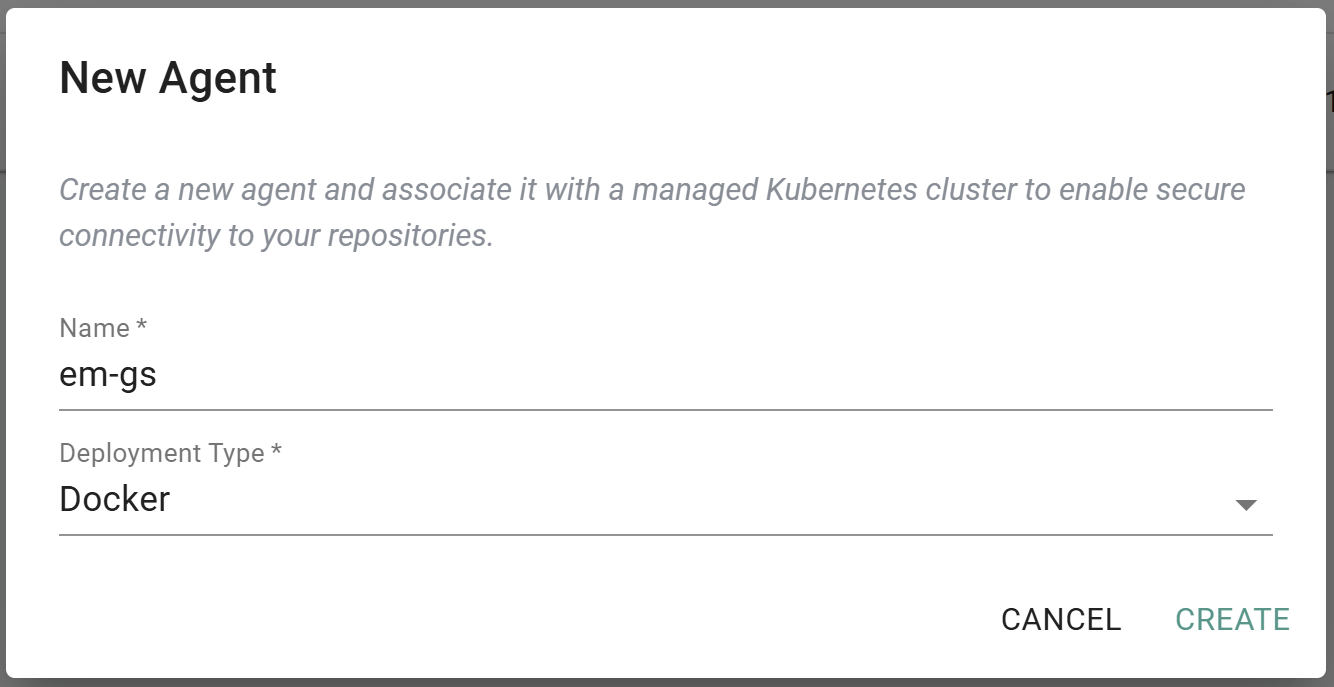The height and width of the screenshot is (687, 1334).
Task: Click the asterisk next to Deployment Type
Action: pos(277,452)
